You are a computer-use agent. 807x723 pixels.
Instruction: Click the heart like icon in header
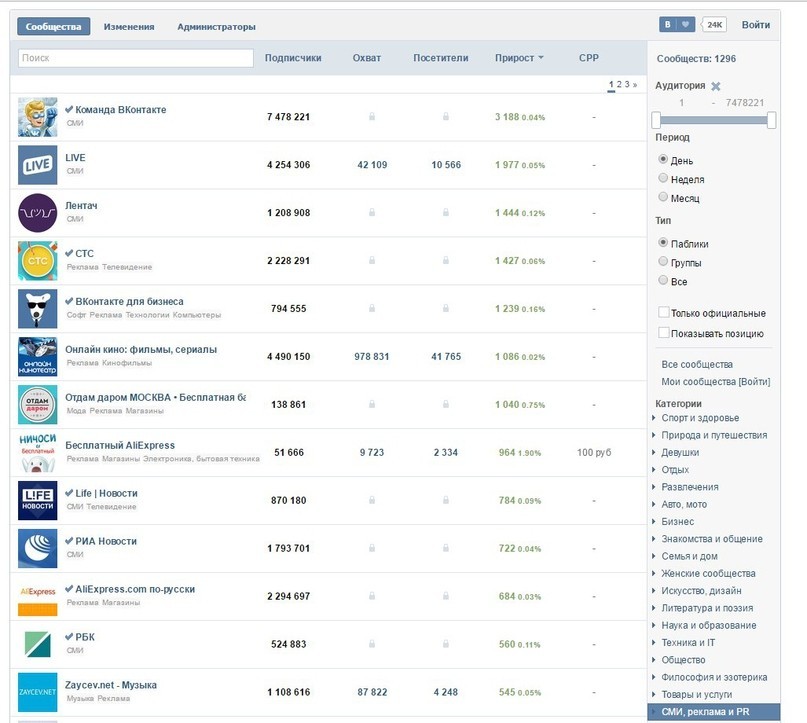[686, 25]
